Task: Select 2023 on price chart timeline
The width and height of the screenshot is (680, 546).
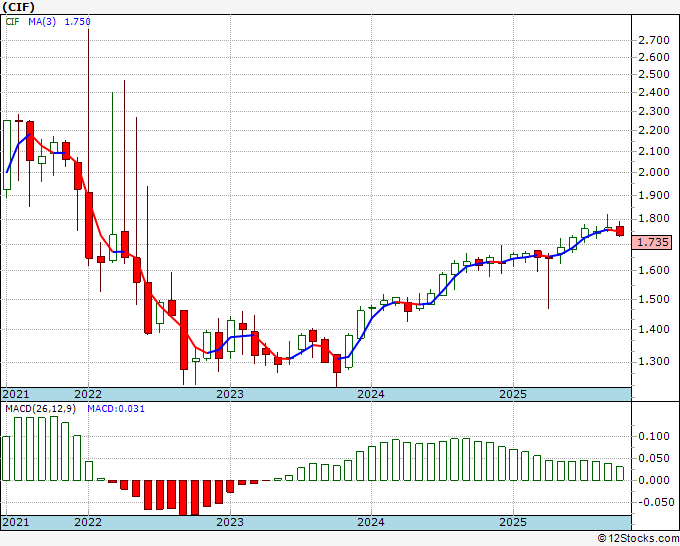Action: 230,394
